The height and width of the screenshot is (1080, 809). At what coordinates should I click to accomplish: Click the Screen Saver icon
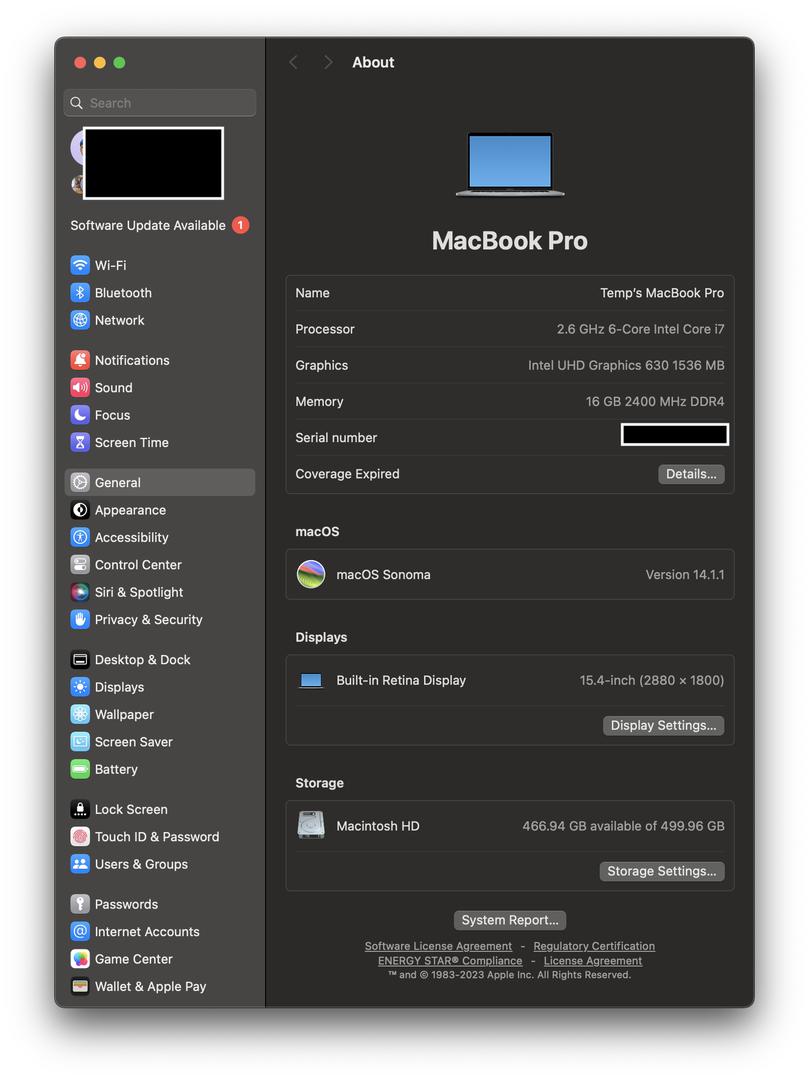pos(80,742)
